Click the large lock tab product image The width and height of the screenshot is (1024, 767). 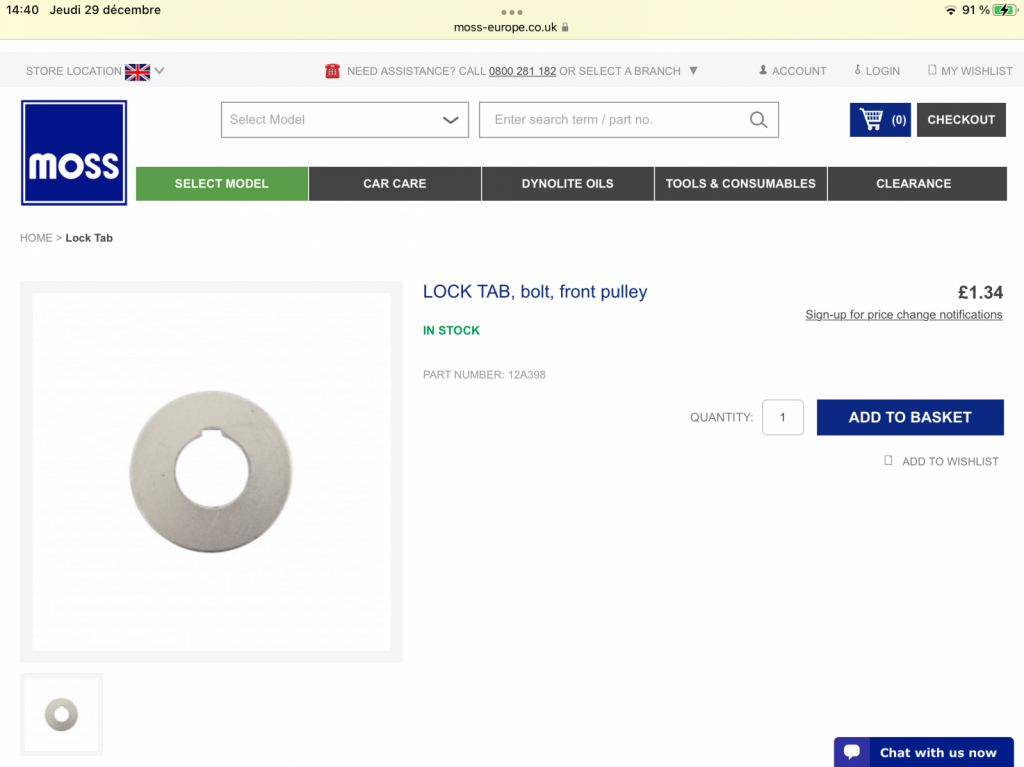[x=211, y=472]
